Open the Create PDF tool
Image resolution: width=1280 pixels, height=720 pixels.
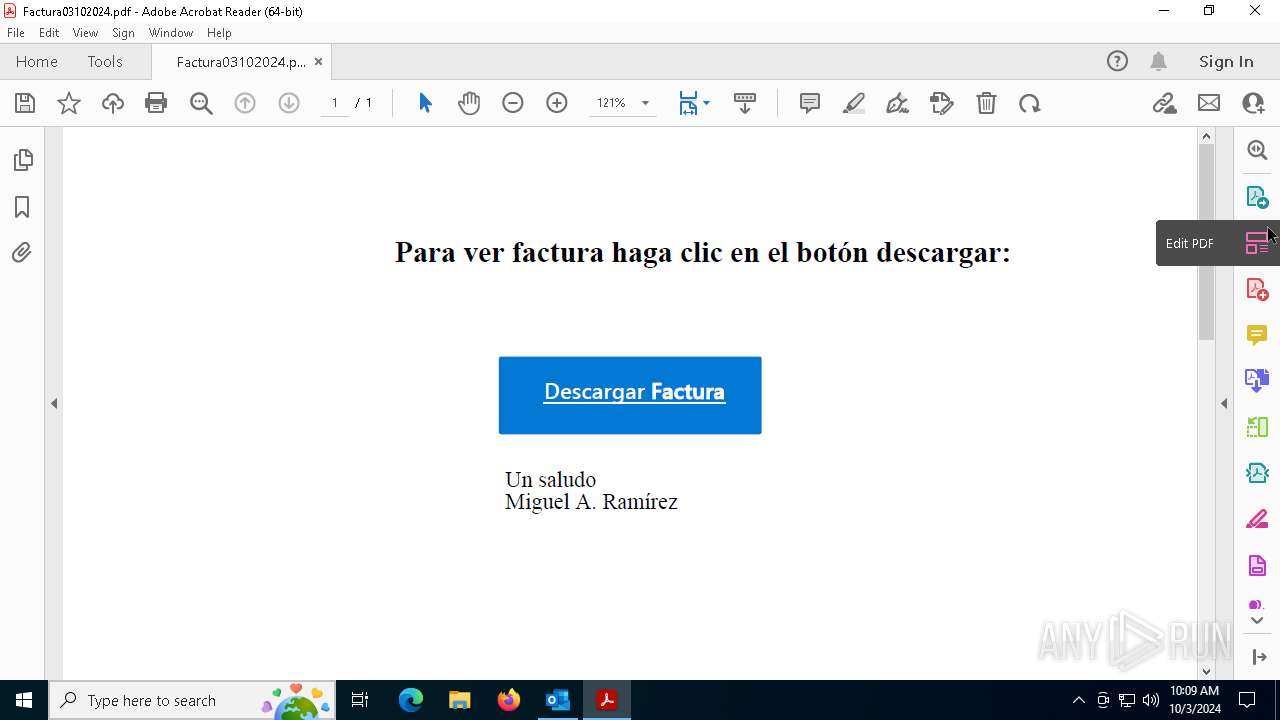(1257, 289)
